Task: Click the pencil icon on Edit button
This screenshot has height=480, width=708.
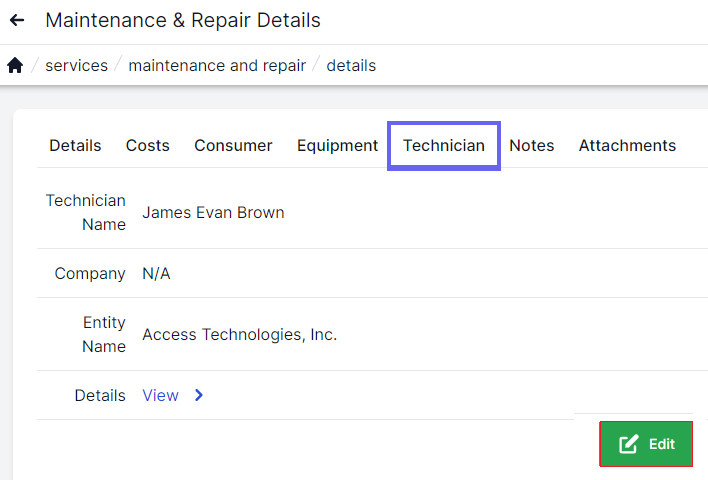Action: pos(629,444)
